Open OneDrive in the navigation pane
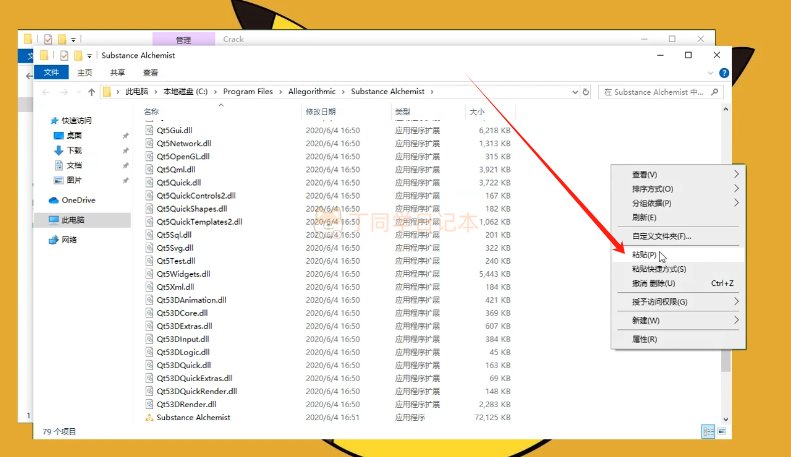The width and height of the screenshot is (791, 457). (78, 200)
